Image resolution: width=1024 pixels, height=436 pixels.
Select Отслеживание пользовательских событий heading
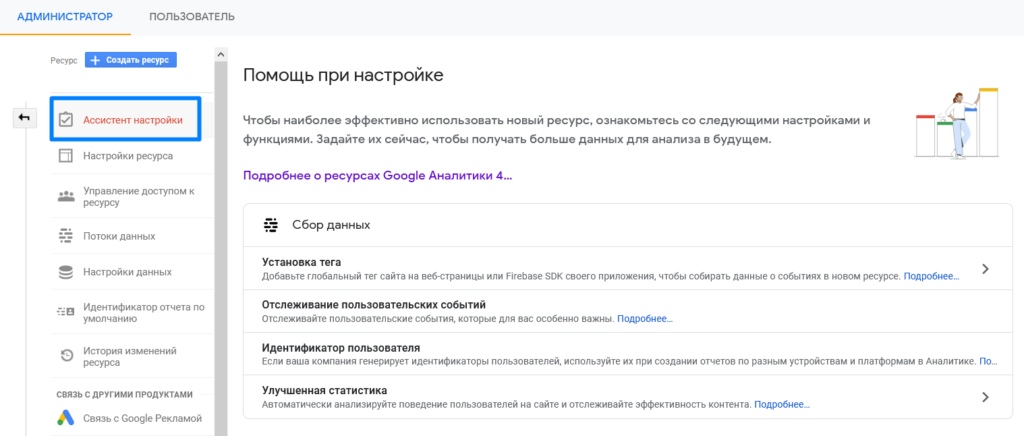click(374, 305)
